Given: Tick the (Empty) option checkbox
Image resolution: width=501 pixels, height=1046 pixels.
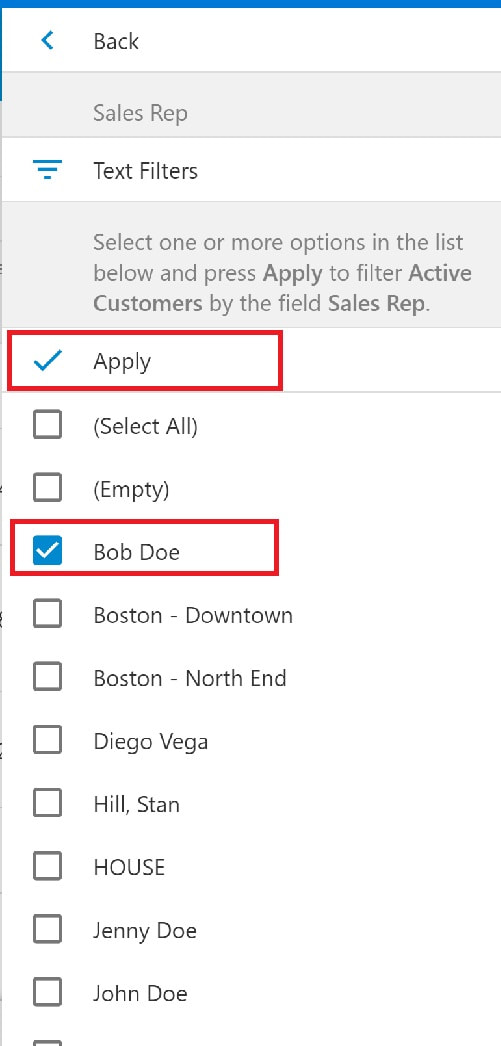Looking at the screenshot, I should coord(47,488).
